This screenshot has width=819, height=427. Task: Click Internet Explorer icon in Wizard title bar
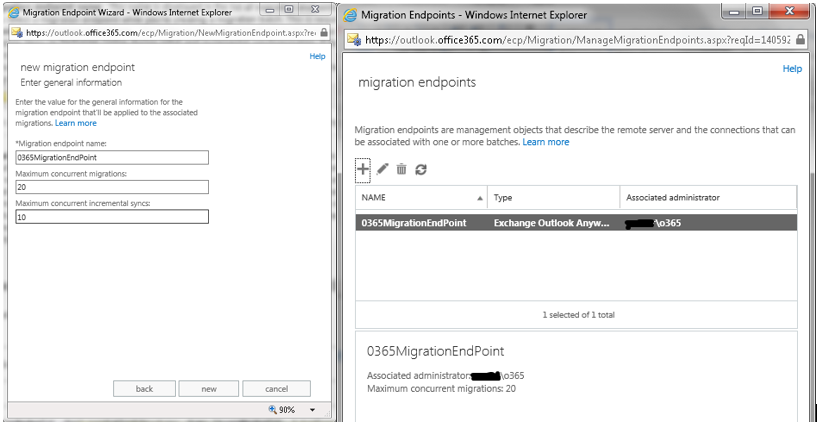[14, 12]
